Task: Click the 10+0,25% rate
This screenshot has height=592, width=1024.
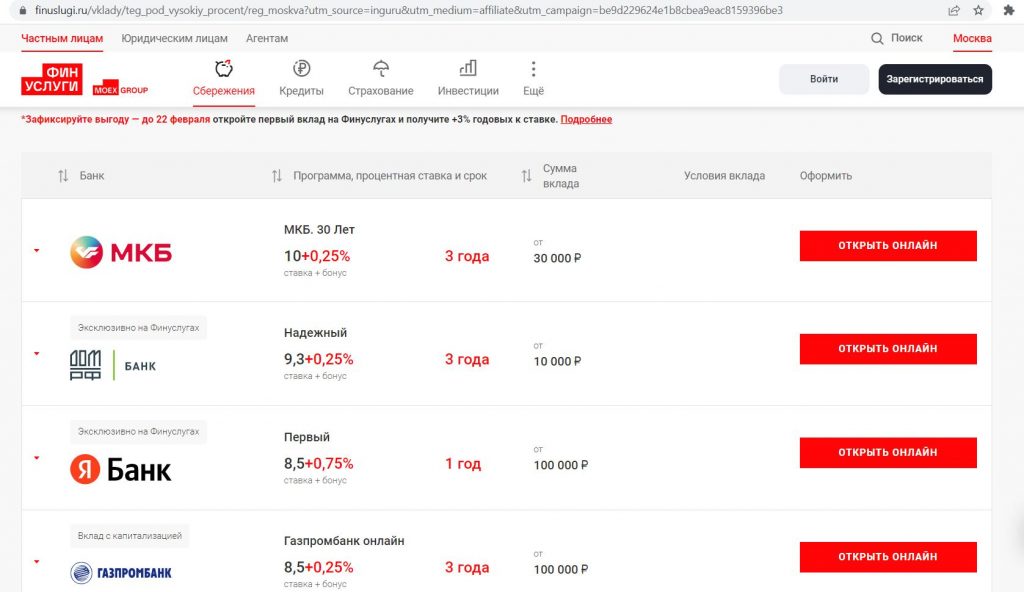Action: [317, 256]
